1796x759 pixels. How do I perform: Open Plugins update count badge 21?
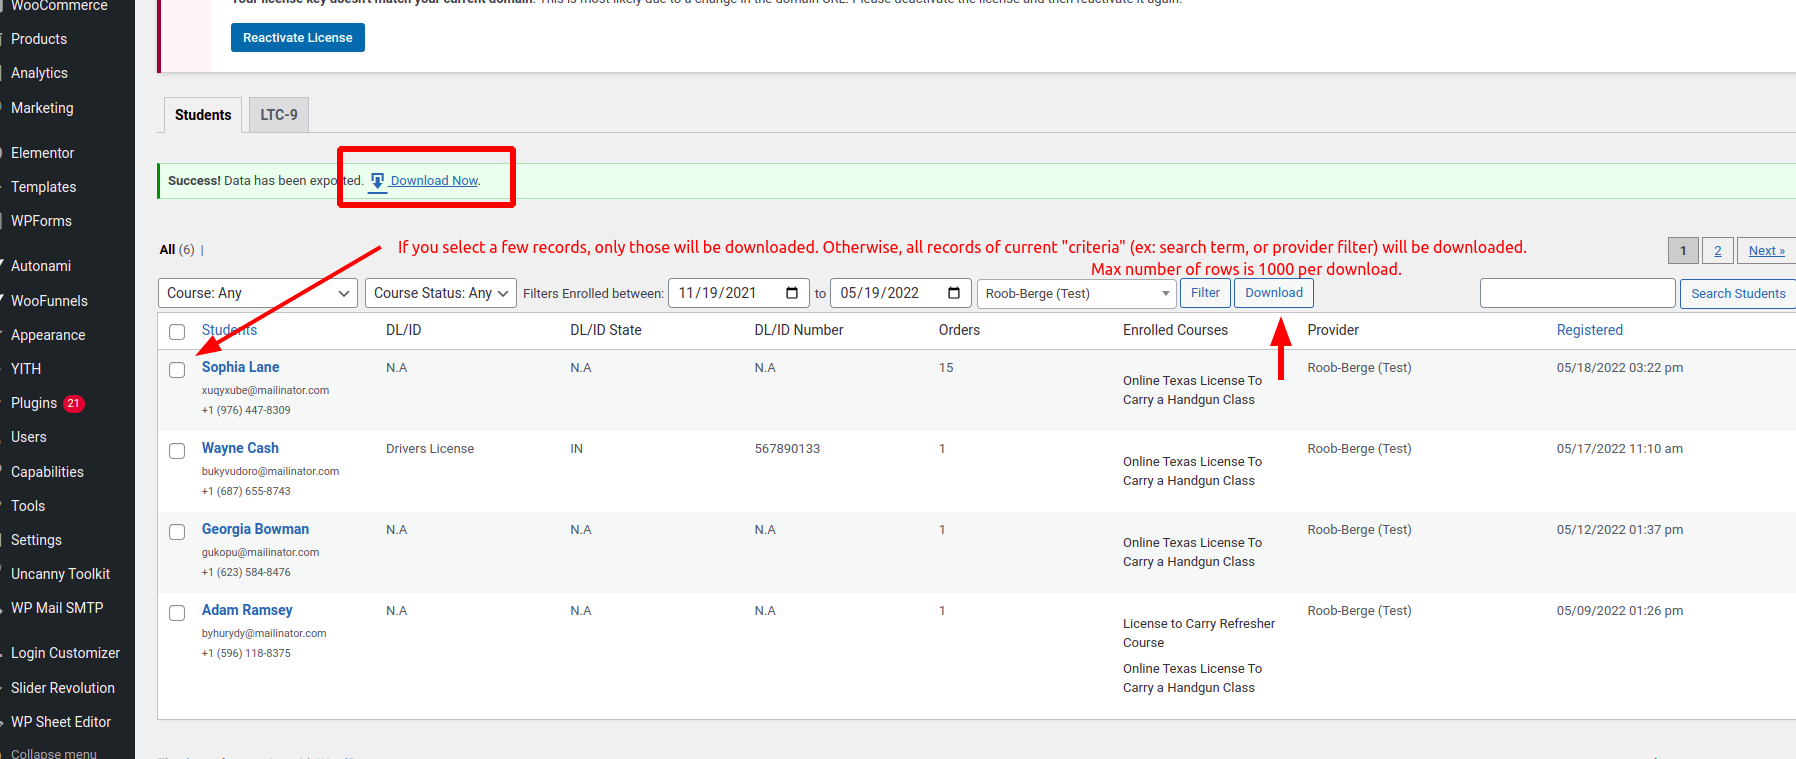coord(73,403)
